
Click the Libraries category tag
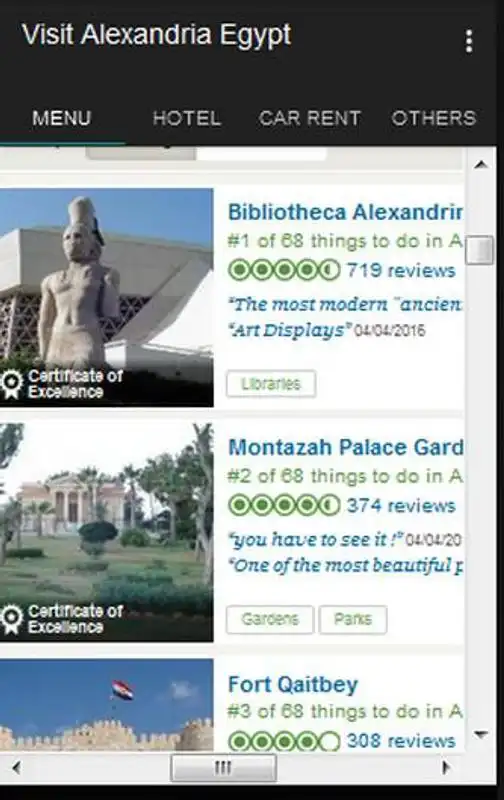click(271, 384)
